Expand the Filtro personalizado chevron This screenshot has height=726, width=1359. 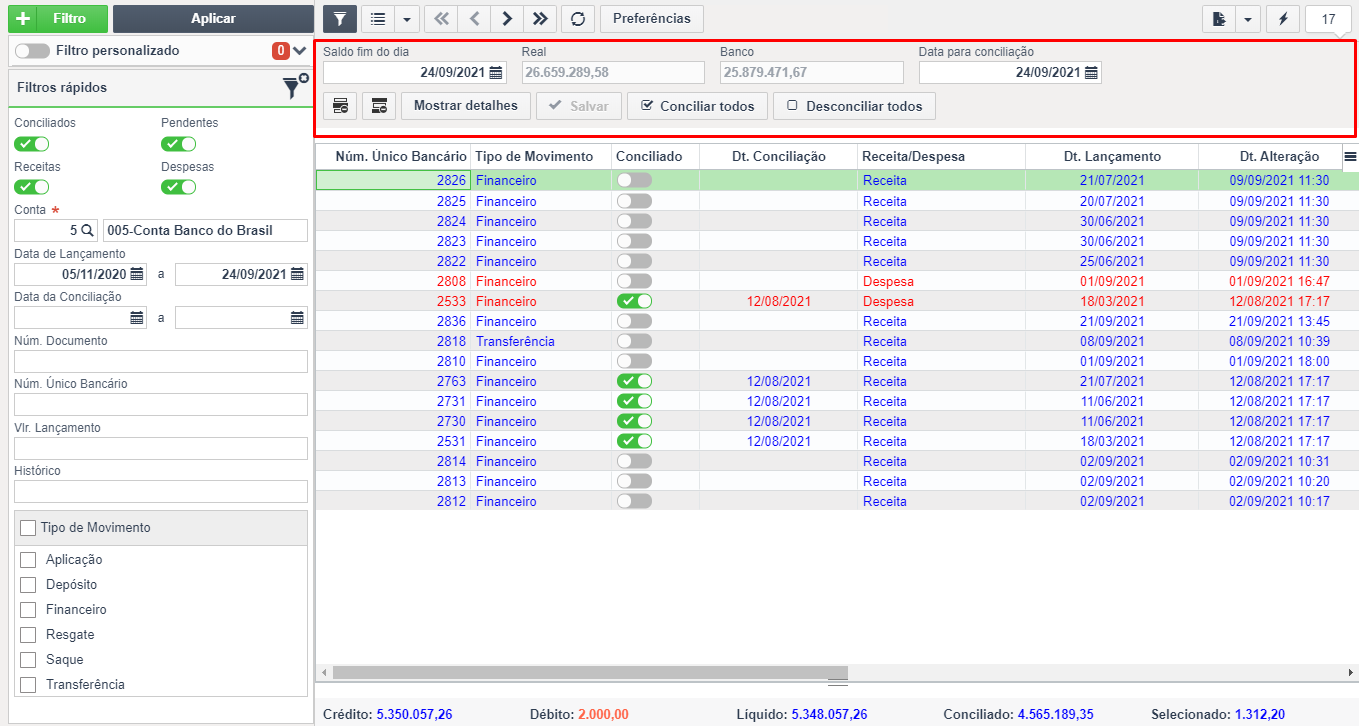click(x=299, y=50)
